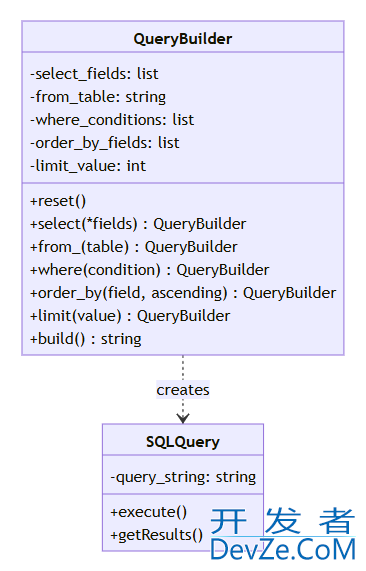Click the -order_by_fields: list attribute
Image resolution: width=366 pixels, height=571 pixels.
(x=105, y=143)
